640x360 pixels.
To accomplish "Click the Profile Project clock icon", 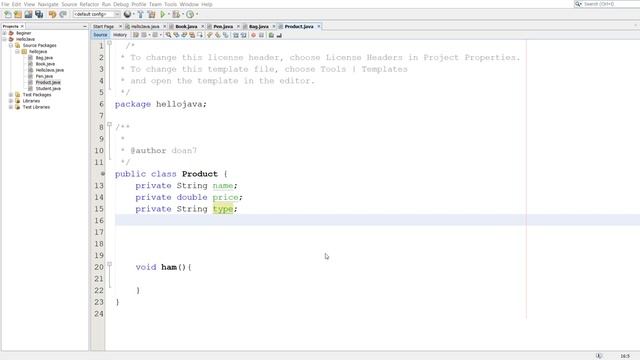I will [190, 14].
